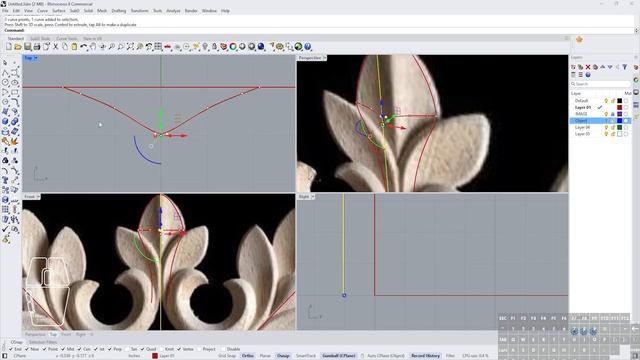Toggle the Mid osnap checkbox
This screenshot has height=360, width=640.
63,349
